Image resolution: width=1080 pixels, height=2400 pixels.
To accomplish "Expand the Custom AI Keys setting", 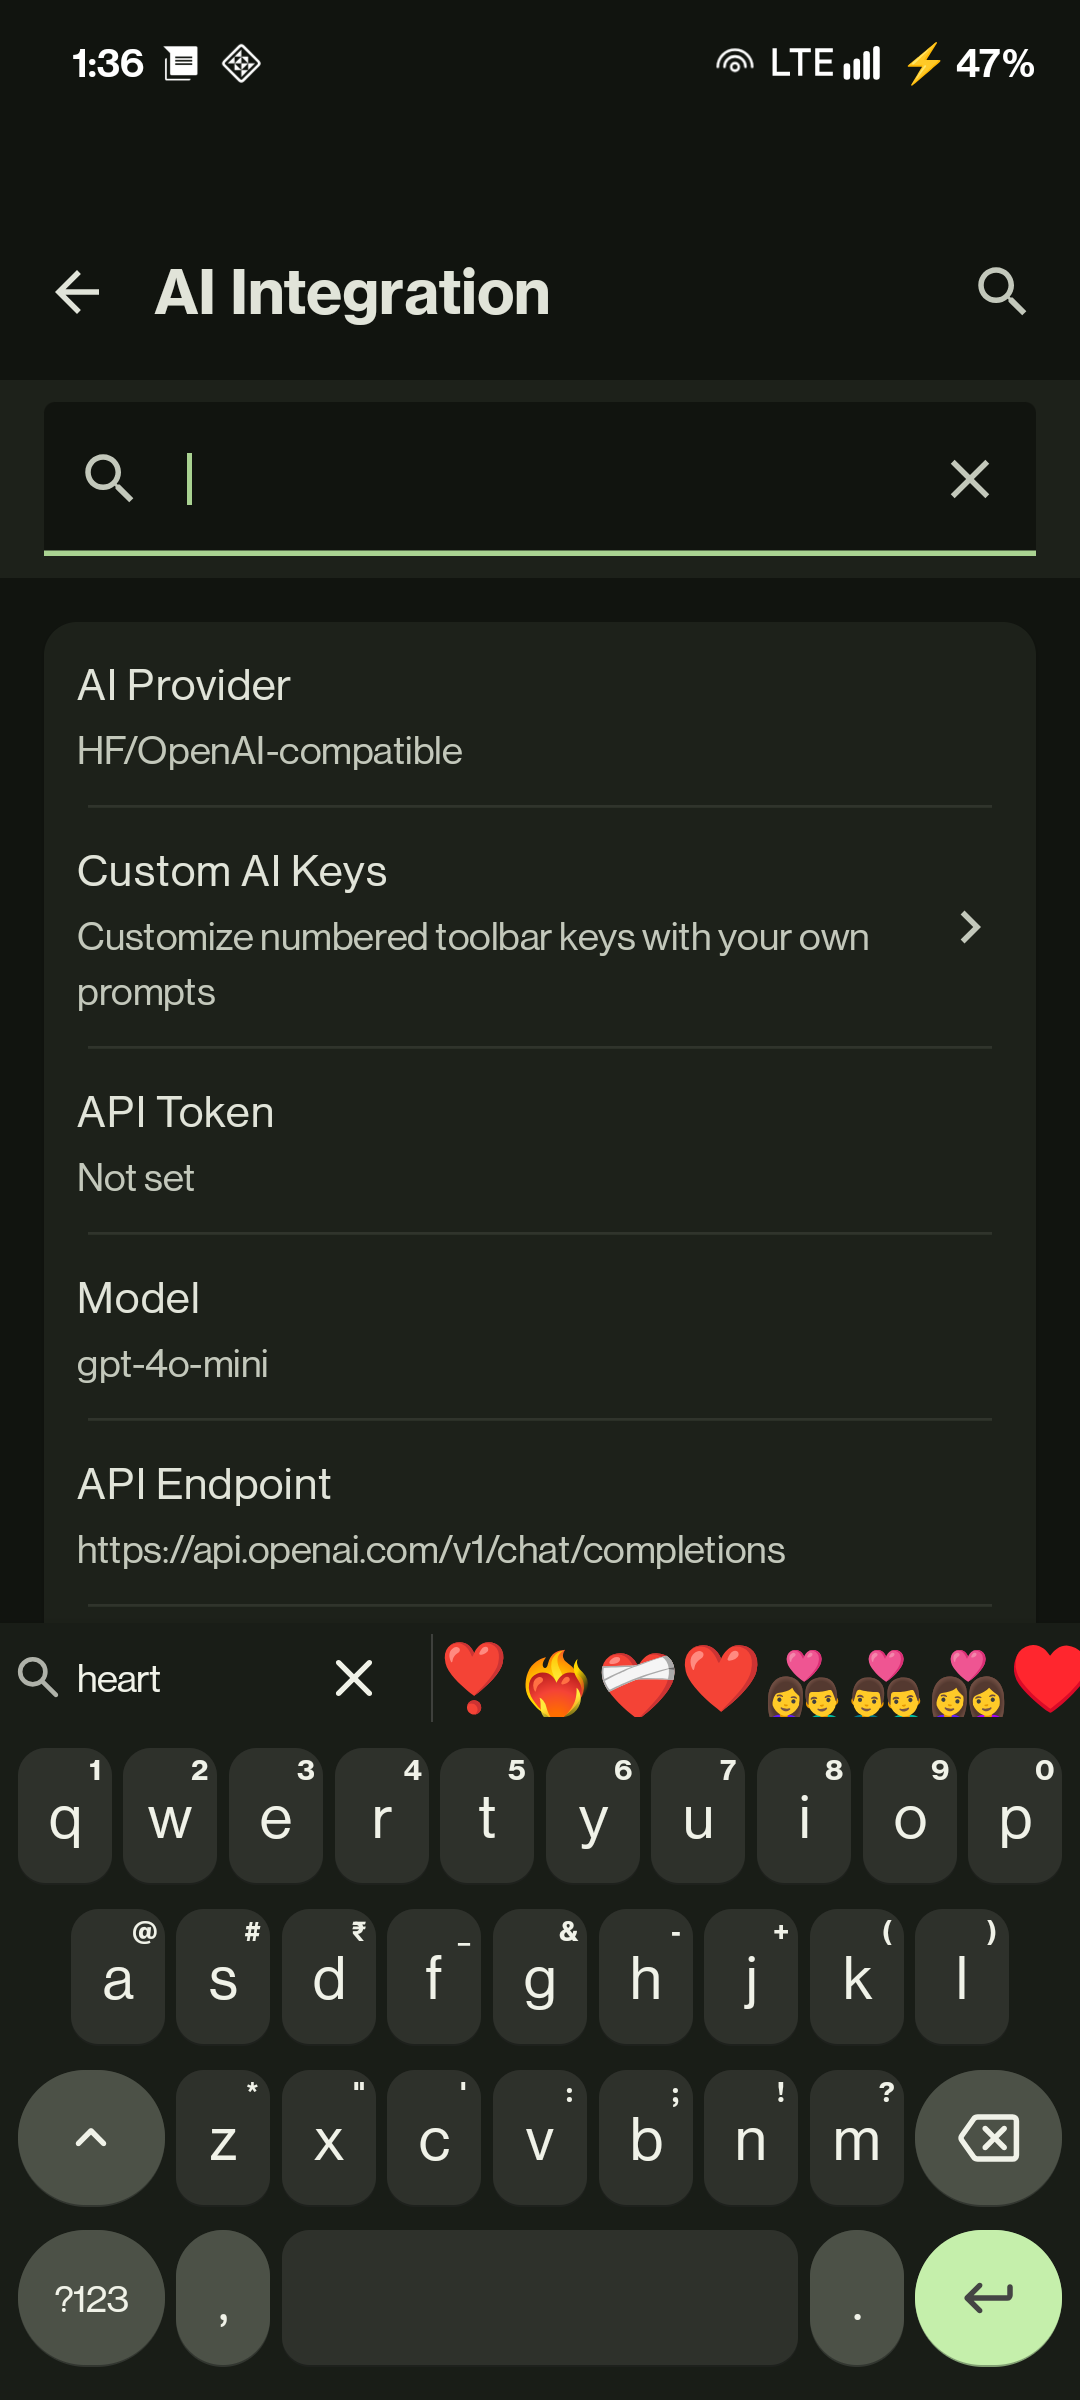I will pyautogui.click(x=540, y=928).
